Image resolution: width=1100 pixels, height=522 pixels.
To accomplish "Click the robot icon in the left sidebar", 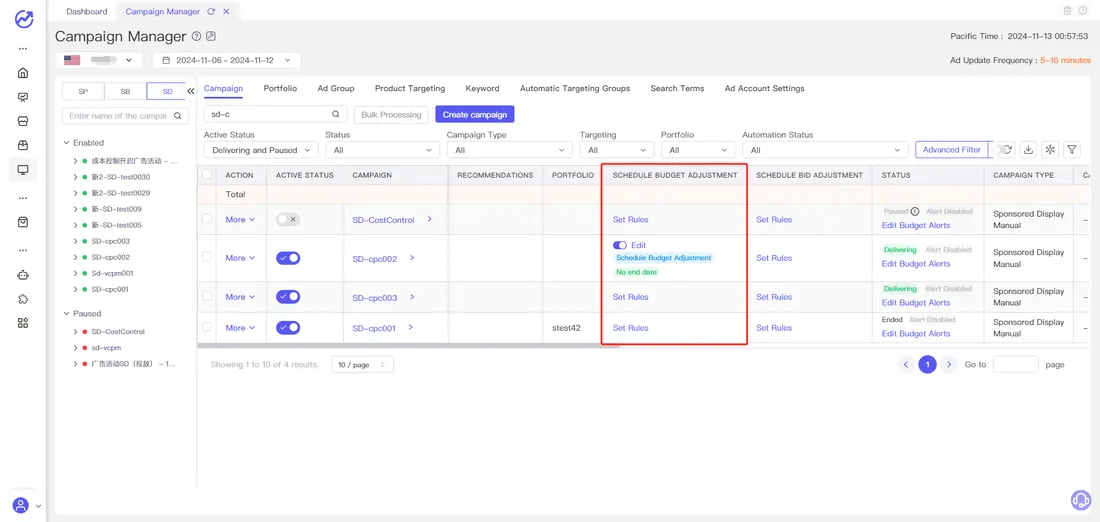I will (23, 275).
